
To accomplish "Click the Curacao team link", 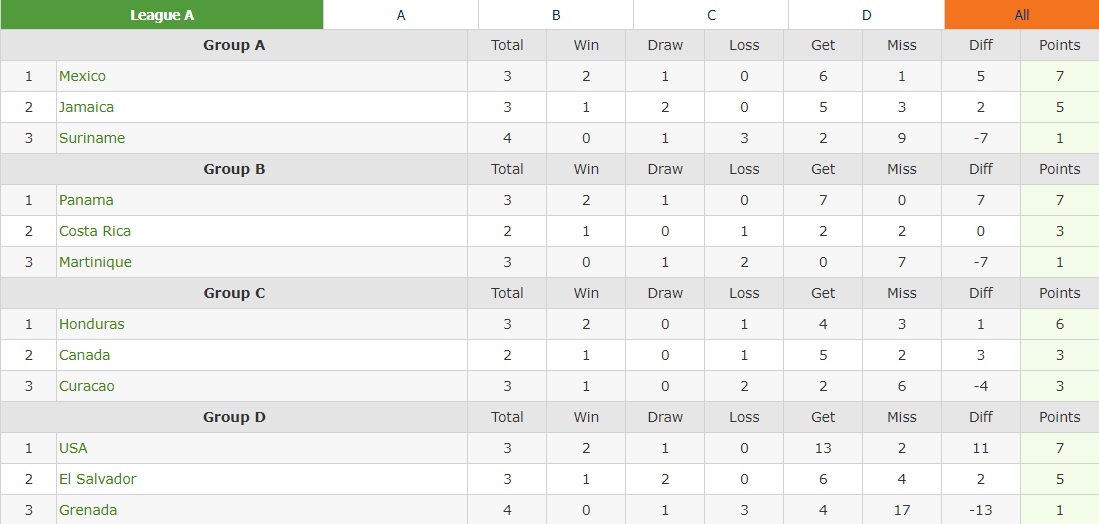I will (x=87, y=386).
